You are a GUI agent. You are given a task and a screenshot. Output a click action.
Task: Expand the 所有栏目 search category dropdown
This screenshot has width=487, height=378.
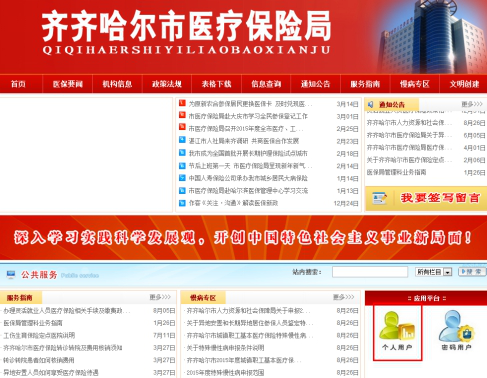434,272
